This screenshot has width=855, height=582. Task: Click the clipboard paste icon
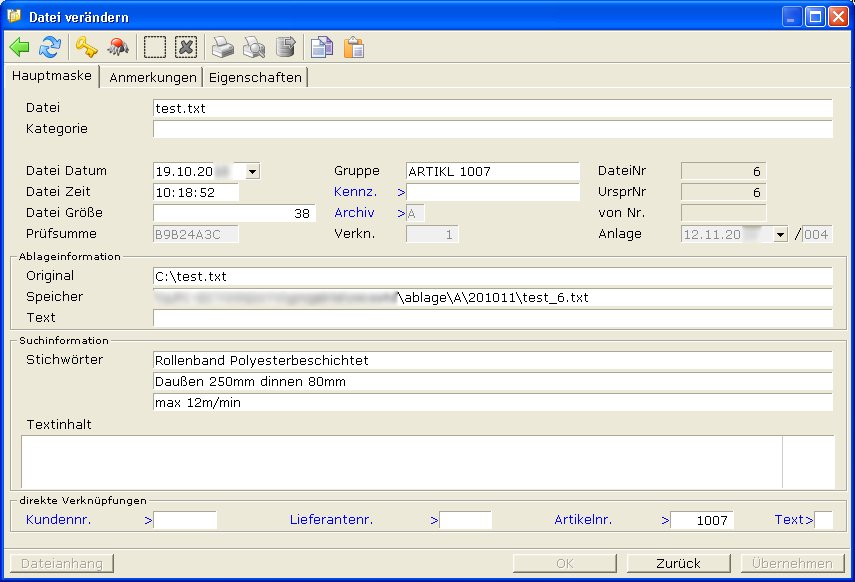(353, 47)
